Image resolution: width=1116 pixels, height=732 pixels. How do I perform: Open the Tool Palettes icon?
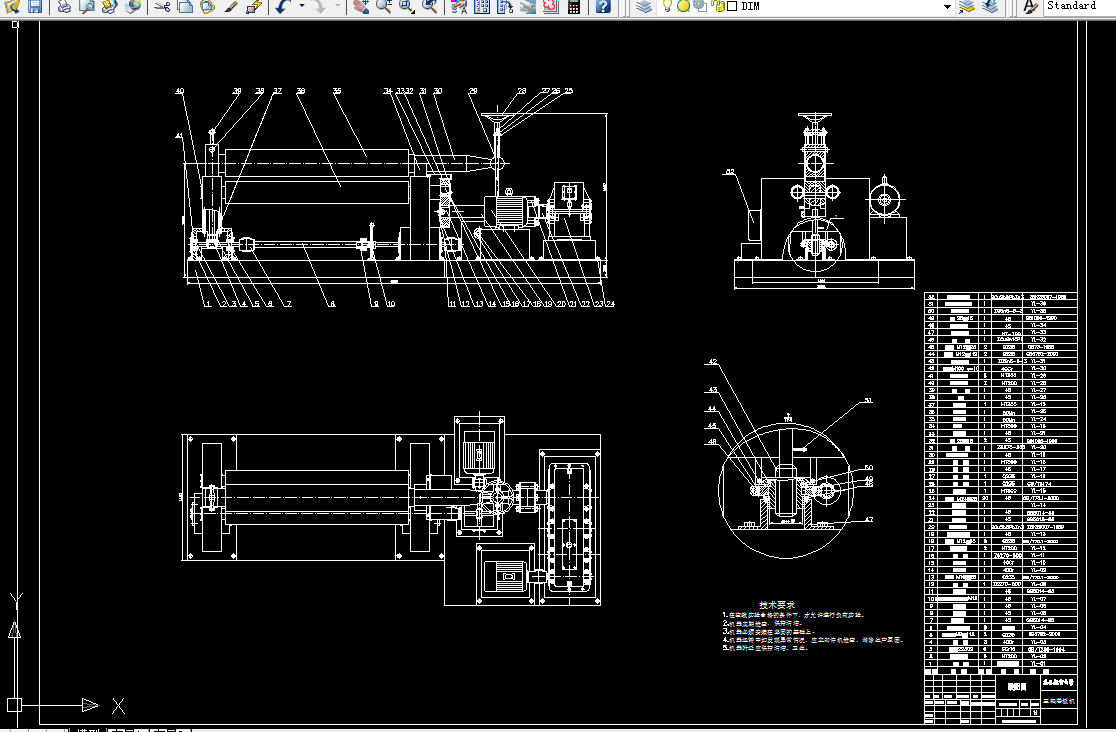505,6
